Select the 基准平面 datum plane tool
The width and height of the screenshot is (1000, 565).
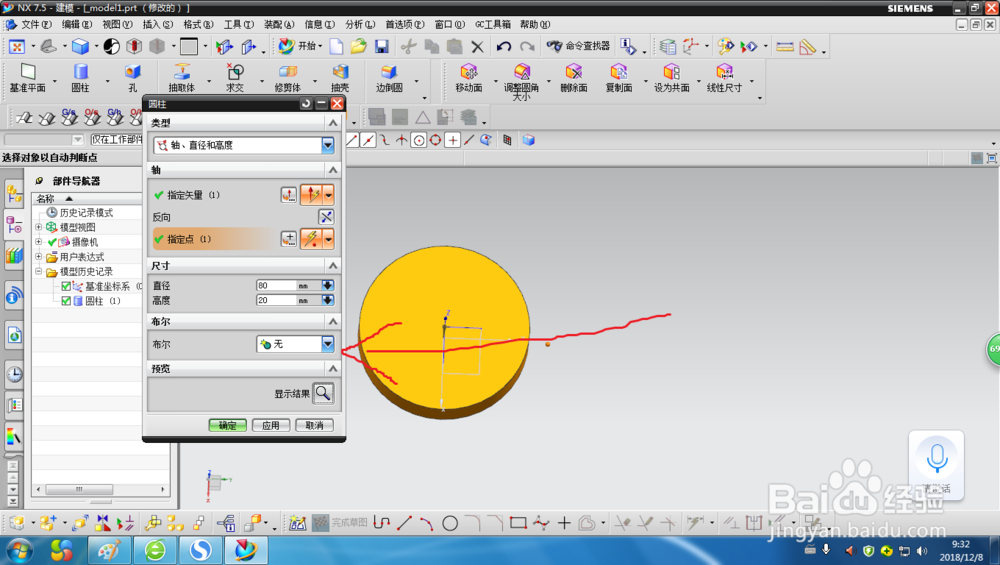pos(27,78)
